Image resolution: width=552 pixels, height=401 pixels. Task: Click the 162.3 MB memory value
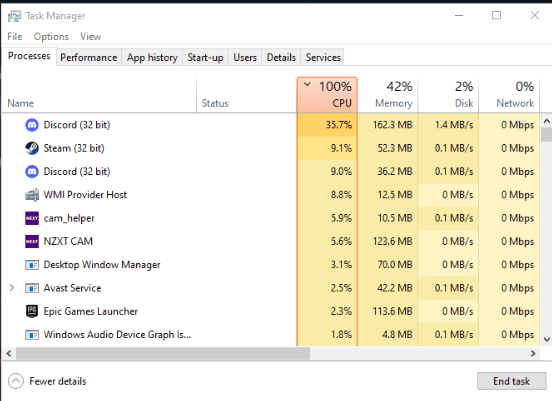coord(393,125)
